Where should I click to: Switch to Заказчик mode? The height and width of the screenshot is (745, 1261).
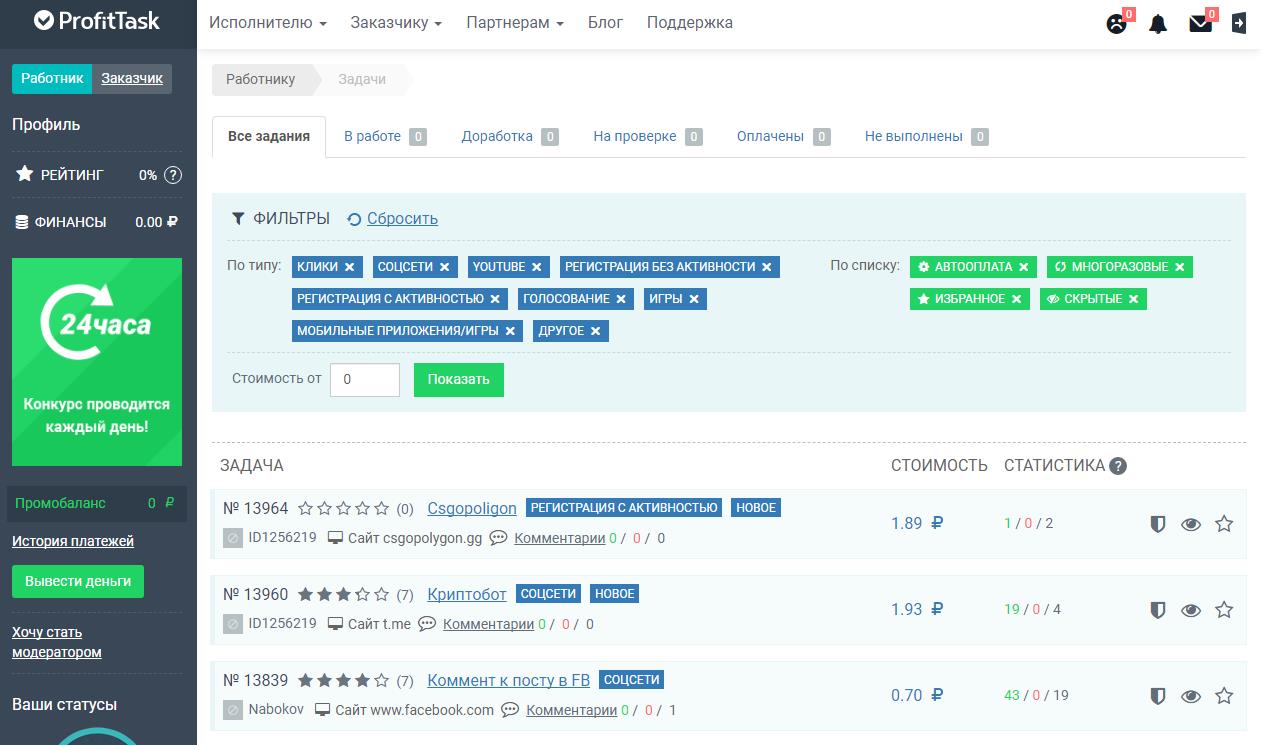(x=132, y=78)
